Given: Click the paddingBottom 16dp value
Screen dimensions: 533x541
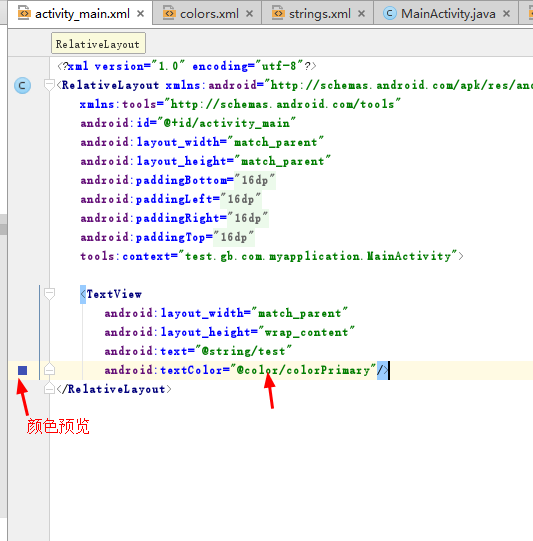Looking at the screenshot, I should click(255, 180).
